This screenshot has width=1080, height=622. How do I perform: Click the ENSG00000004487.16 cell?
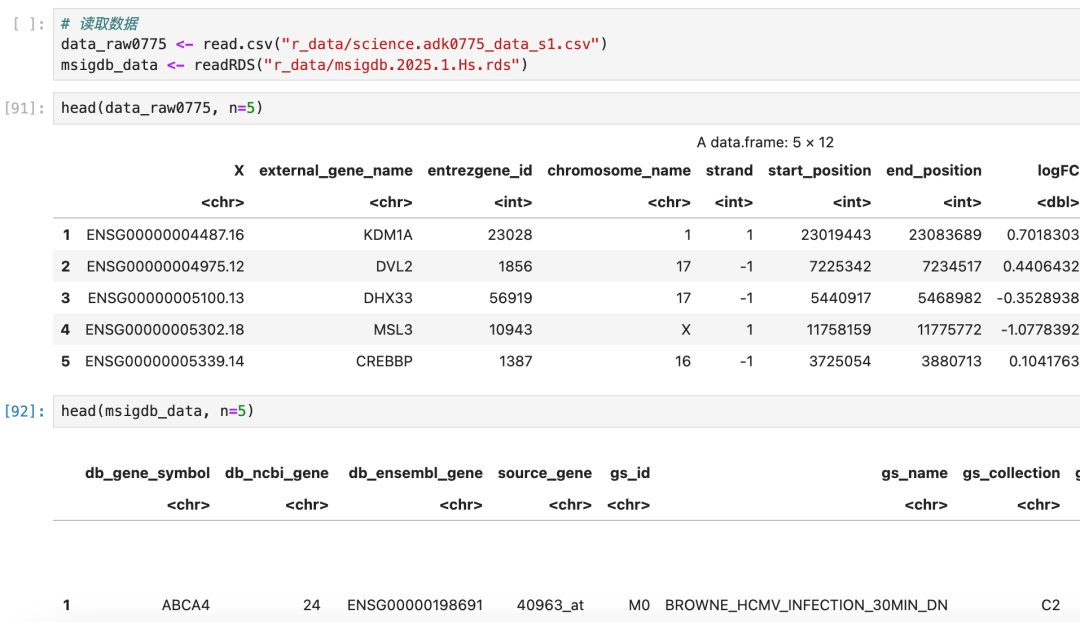pos(165,235)
